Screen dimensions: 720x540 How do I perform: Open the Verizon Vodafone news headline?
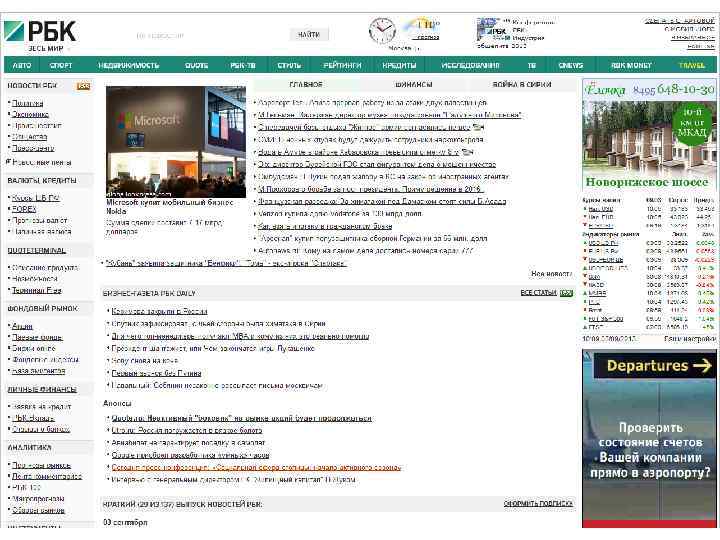pos(340,214)
